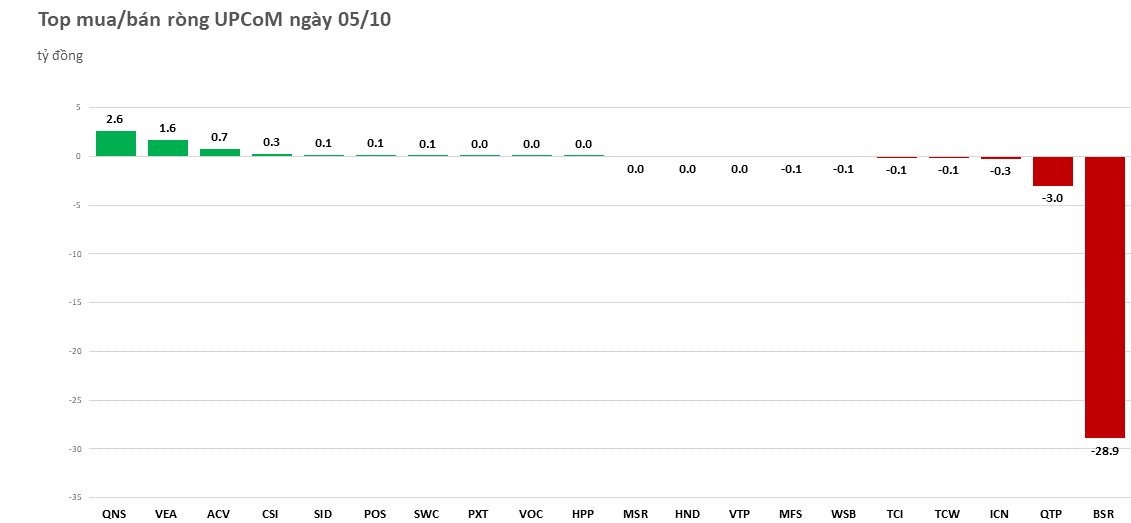Click the 'tỷ đồng' unit label
The height and width of the screenshot is (523, 1131).
pos(60,56)
